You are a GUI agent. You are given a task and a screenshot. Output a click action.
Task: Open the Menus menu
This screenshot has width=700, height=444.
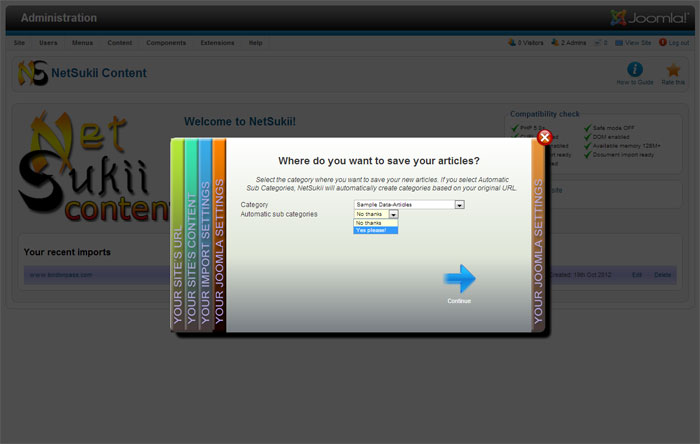click(x=82, y=43)
